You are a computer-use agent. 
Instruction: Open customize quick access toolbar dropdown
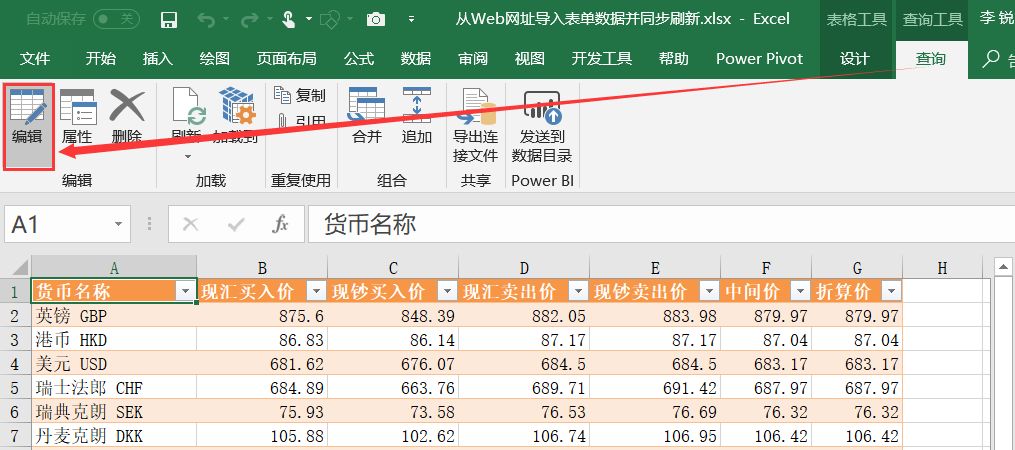pyautogui.click(x=411, y=19)
